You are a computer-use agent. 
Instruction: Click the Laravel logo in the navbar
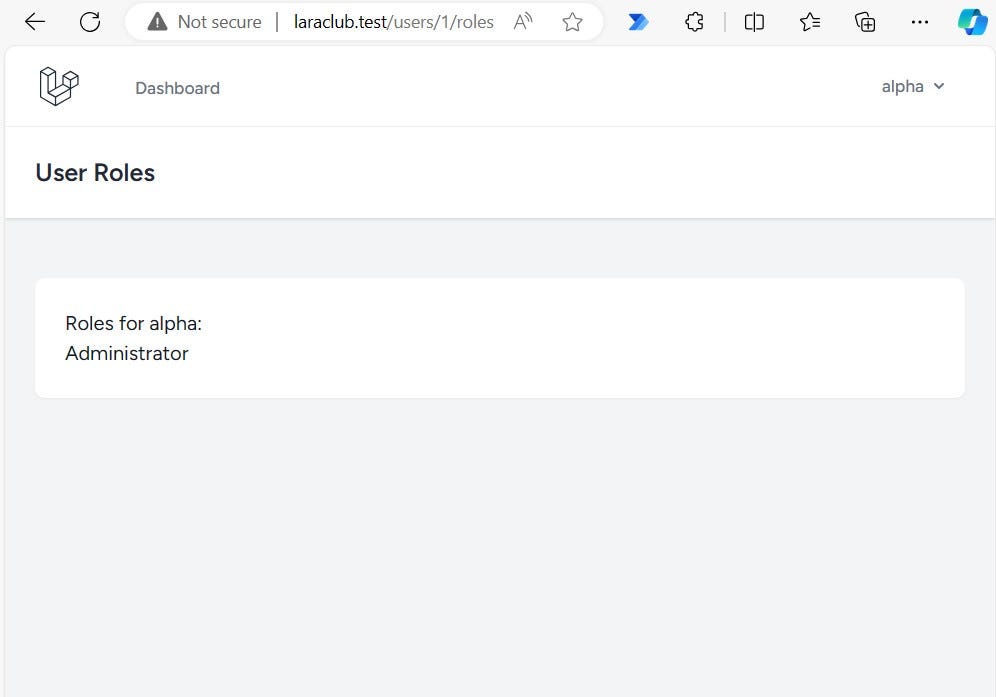(x=58, y=86)
